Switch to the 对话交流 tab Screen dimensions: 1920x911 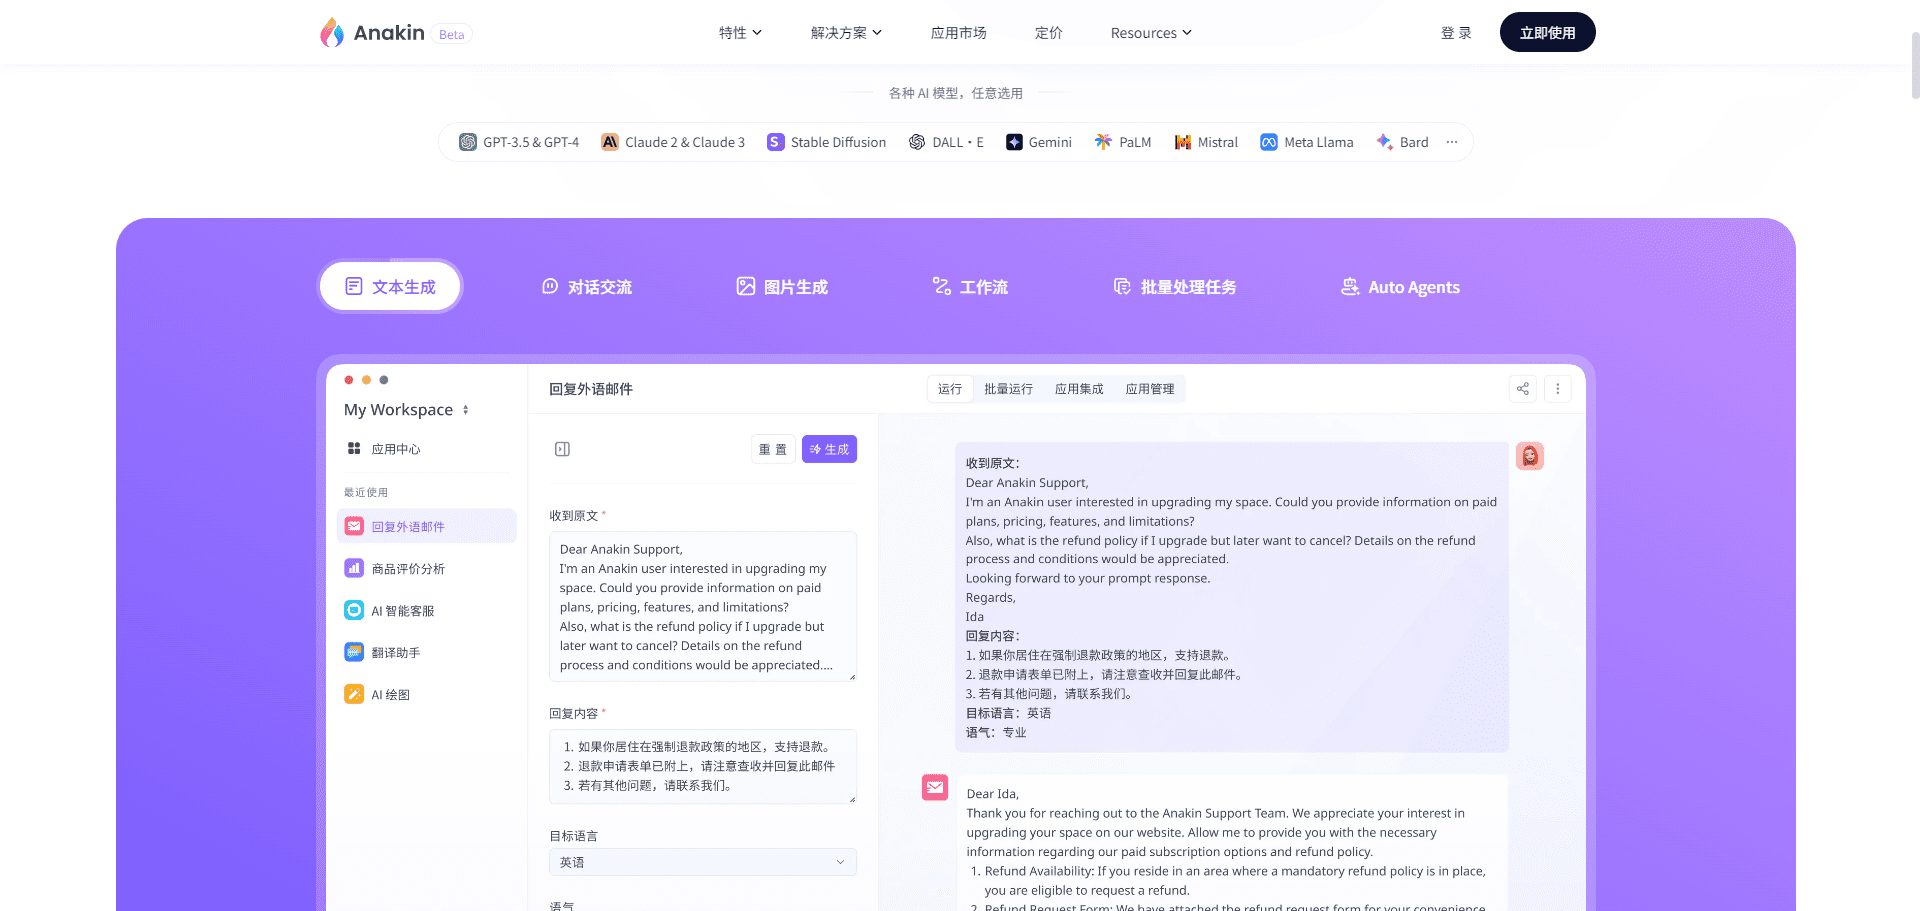pos(586,287)
